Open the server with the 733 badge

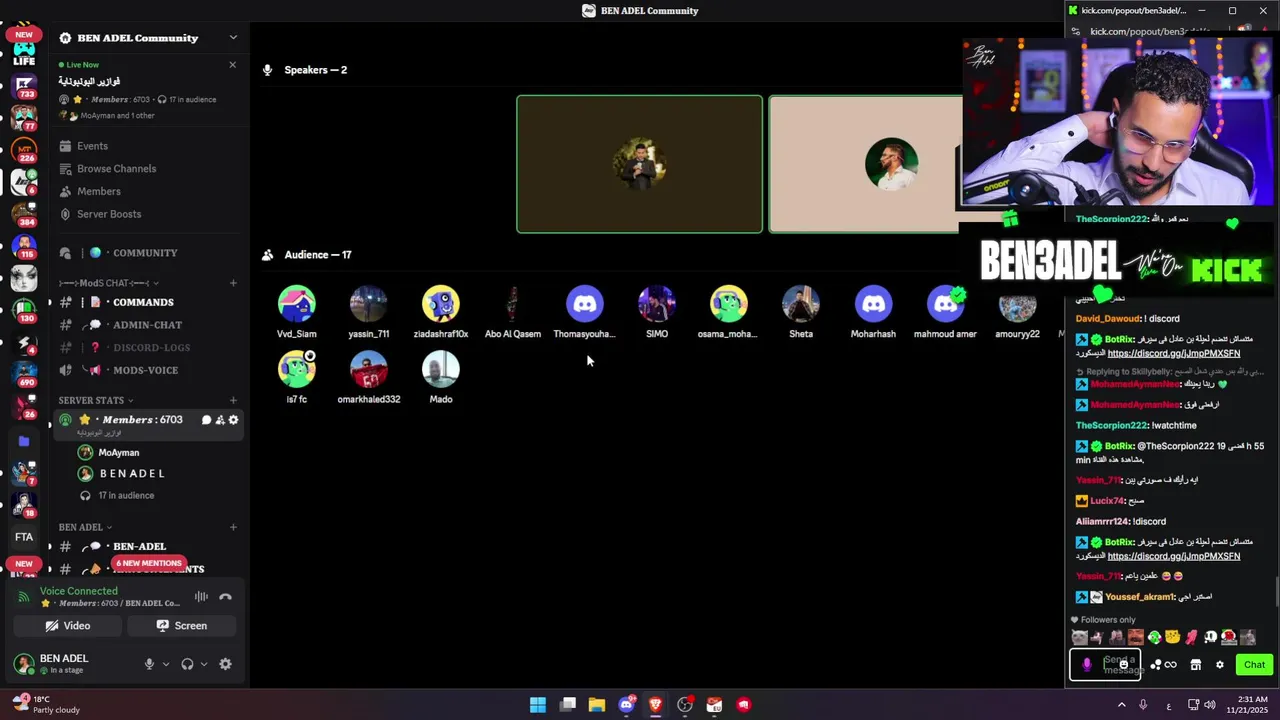pos(24,85)
